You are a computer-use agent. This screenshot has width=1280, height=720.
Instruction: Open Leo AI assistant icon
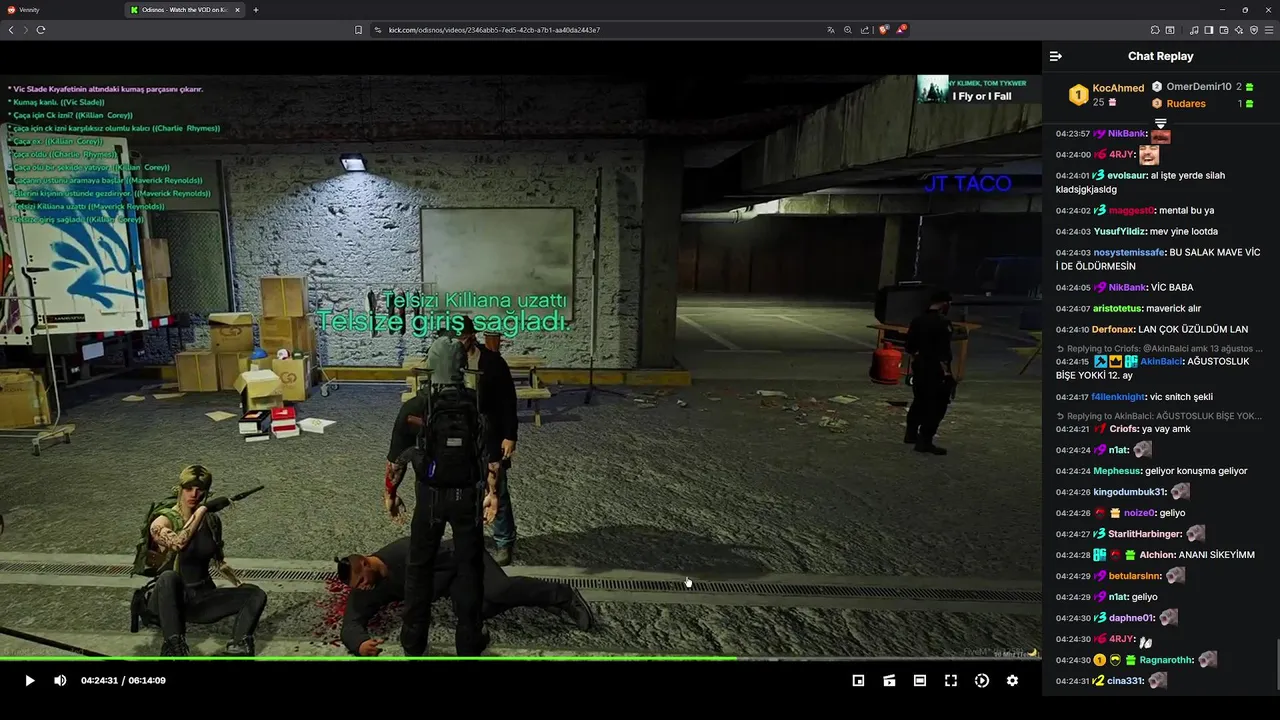[x=1238, y=30]
